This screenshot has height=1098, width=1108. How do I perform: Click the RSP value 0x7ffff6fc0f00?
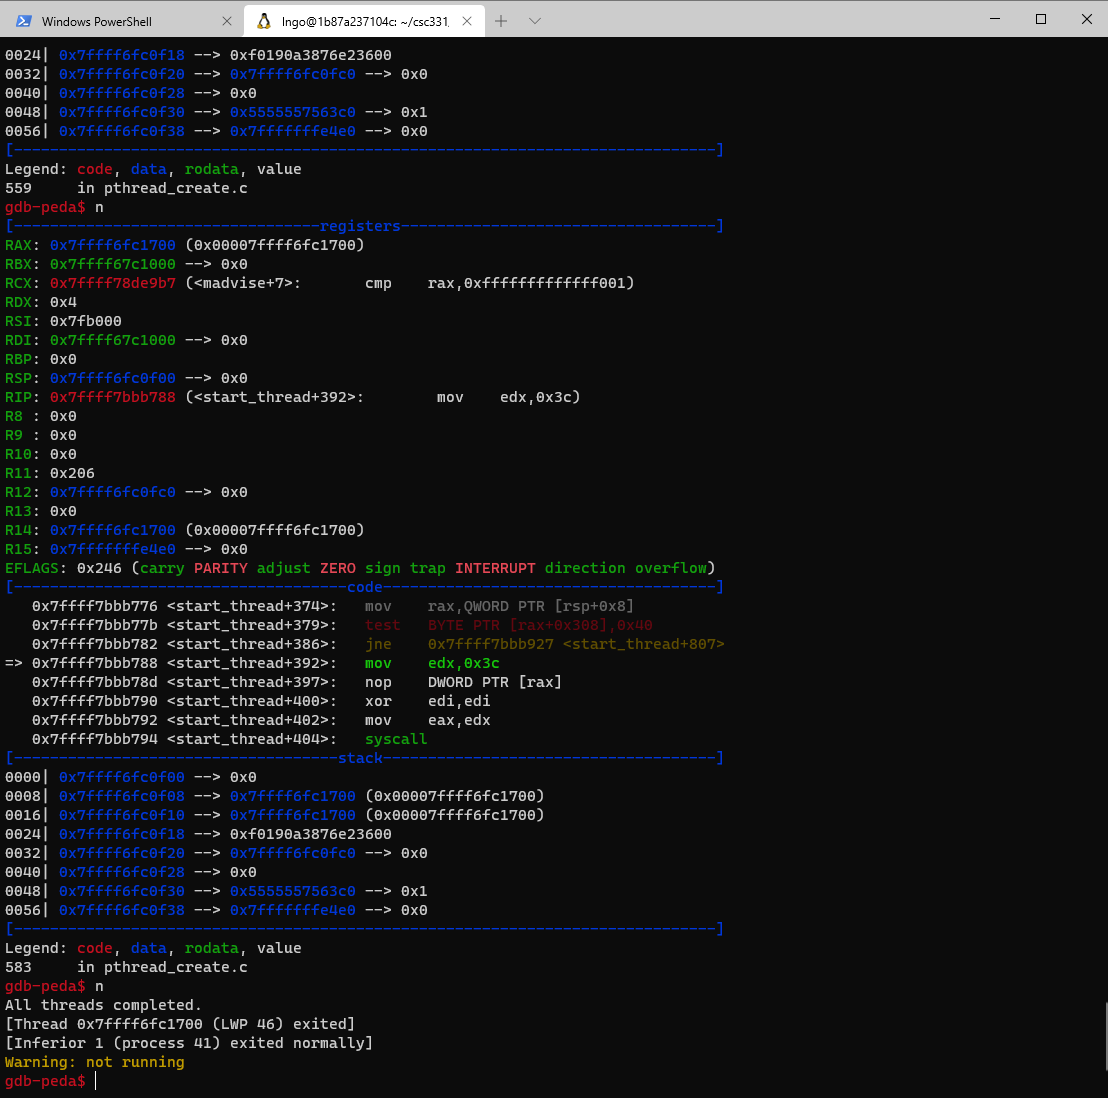[112, 378]
